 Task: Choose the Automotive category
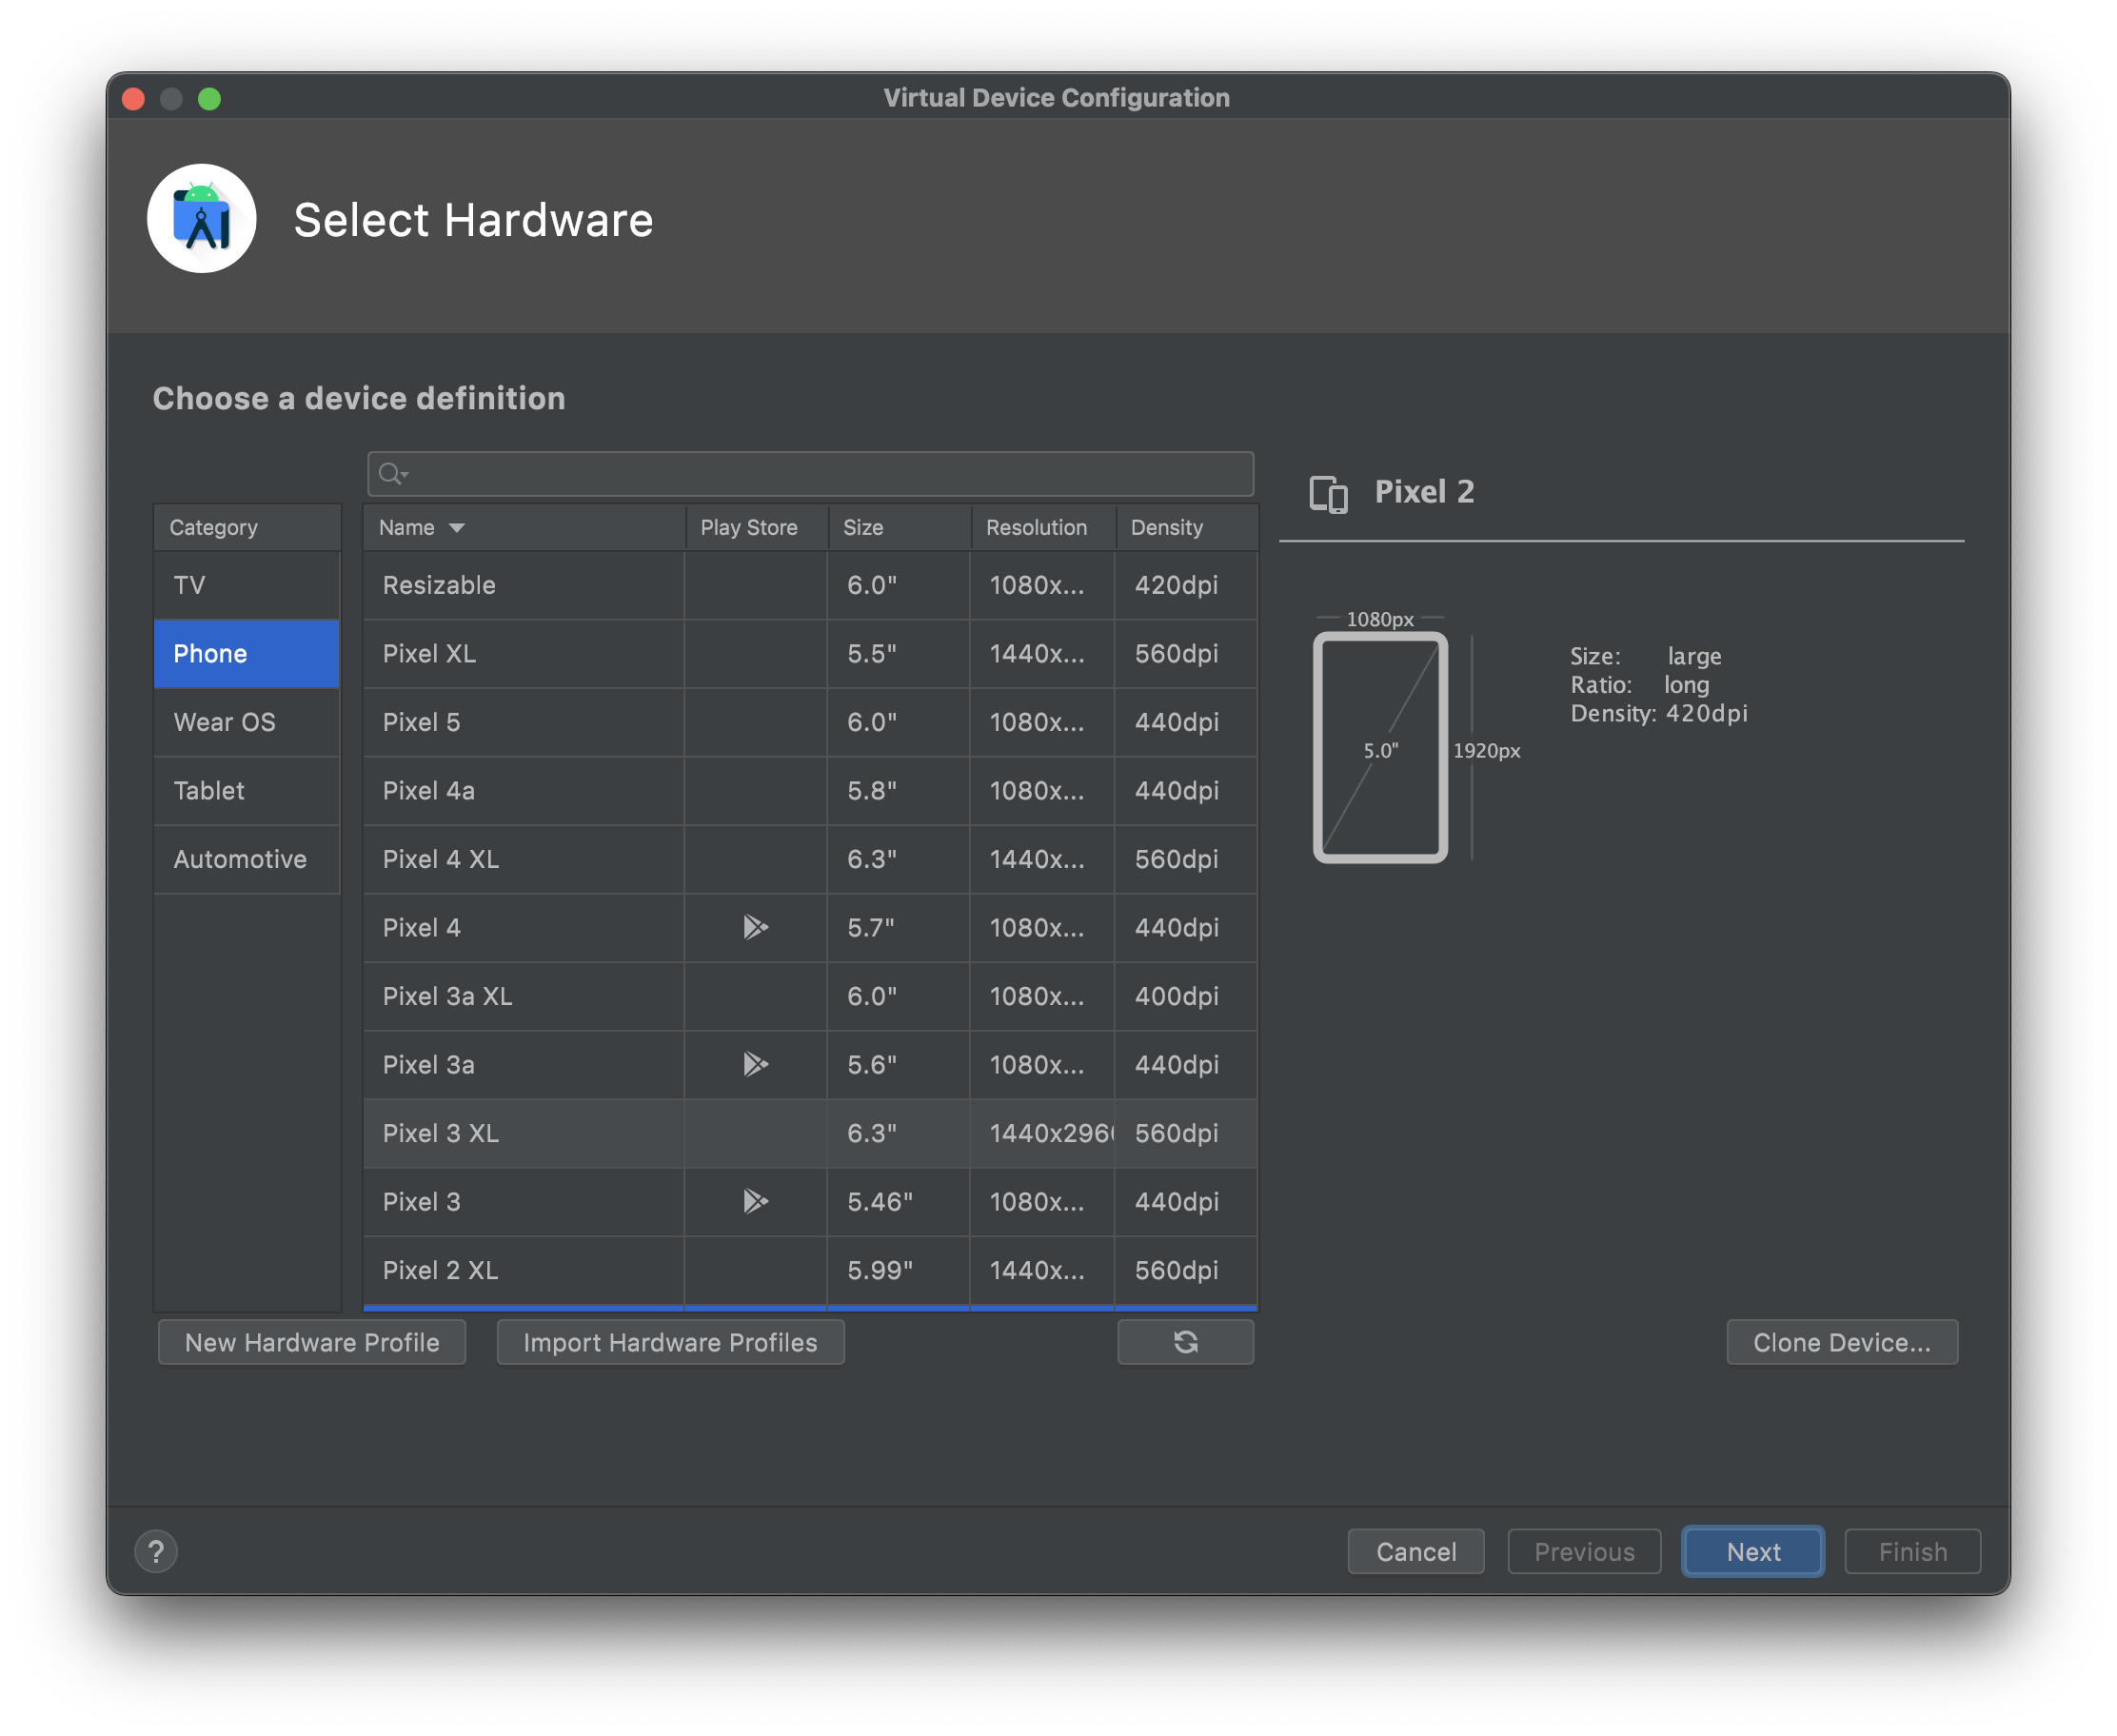click(x=240, y=859)
